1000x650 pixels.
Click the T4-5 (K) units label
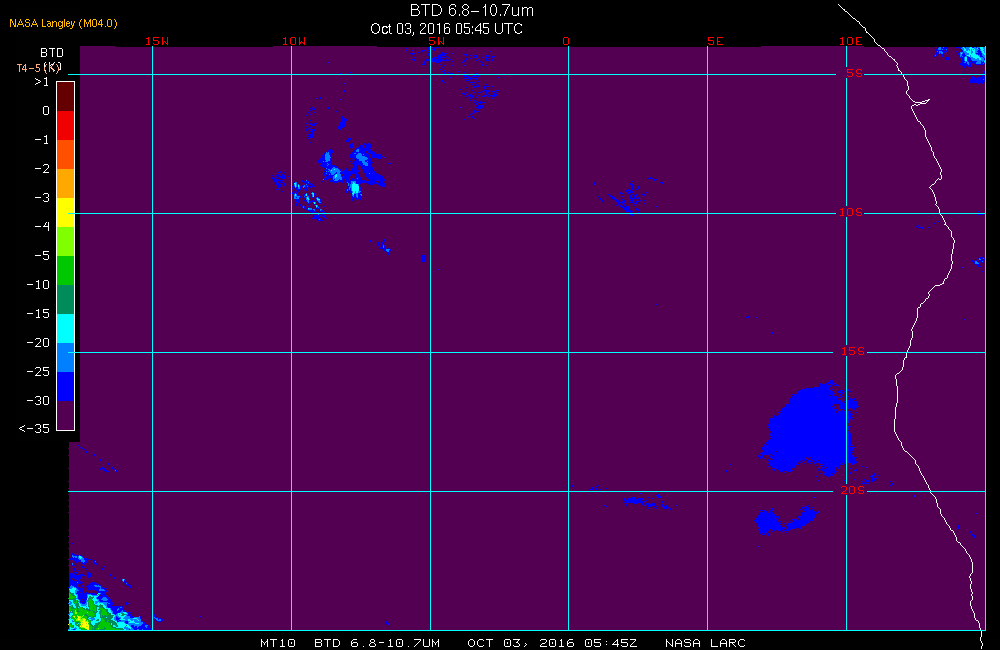tap(39, 67)
